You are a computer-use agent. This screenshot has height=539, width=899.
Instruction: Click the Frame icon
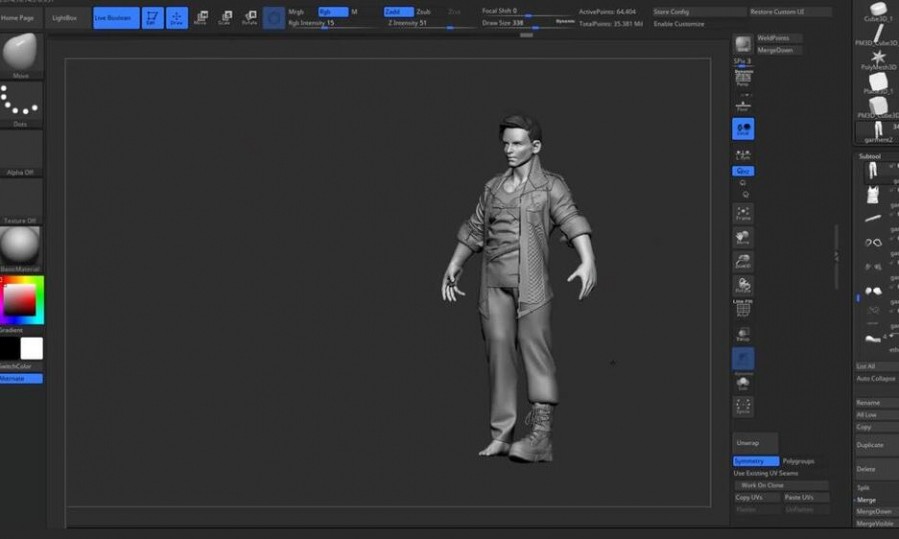743,214
